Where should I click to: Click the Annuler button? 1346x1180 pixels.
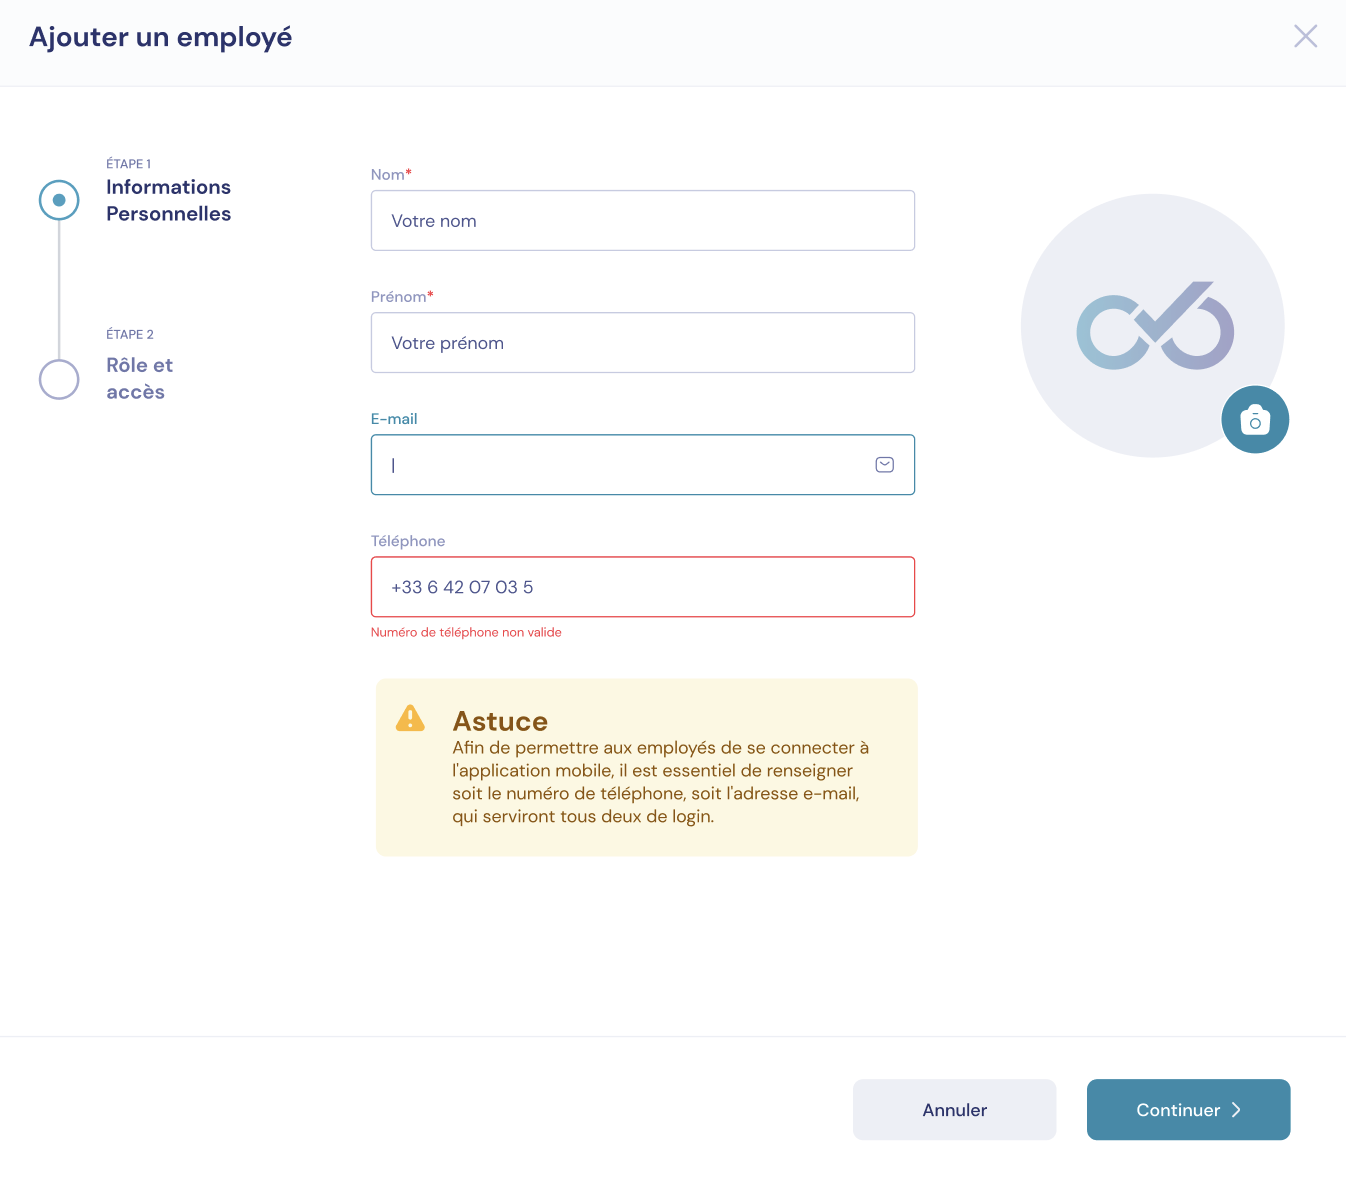pyautogui.click(x=954, y=1110)
